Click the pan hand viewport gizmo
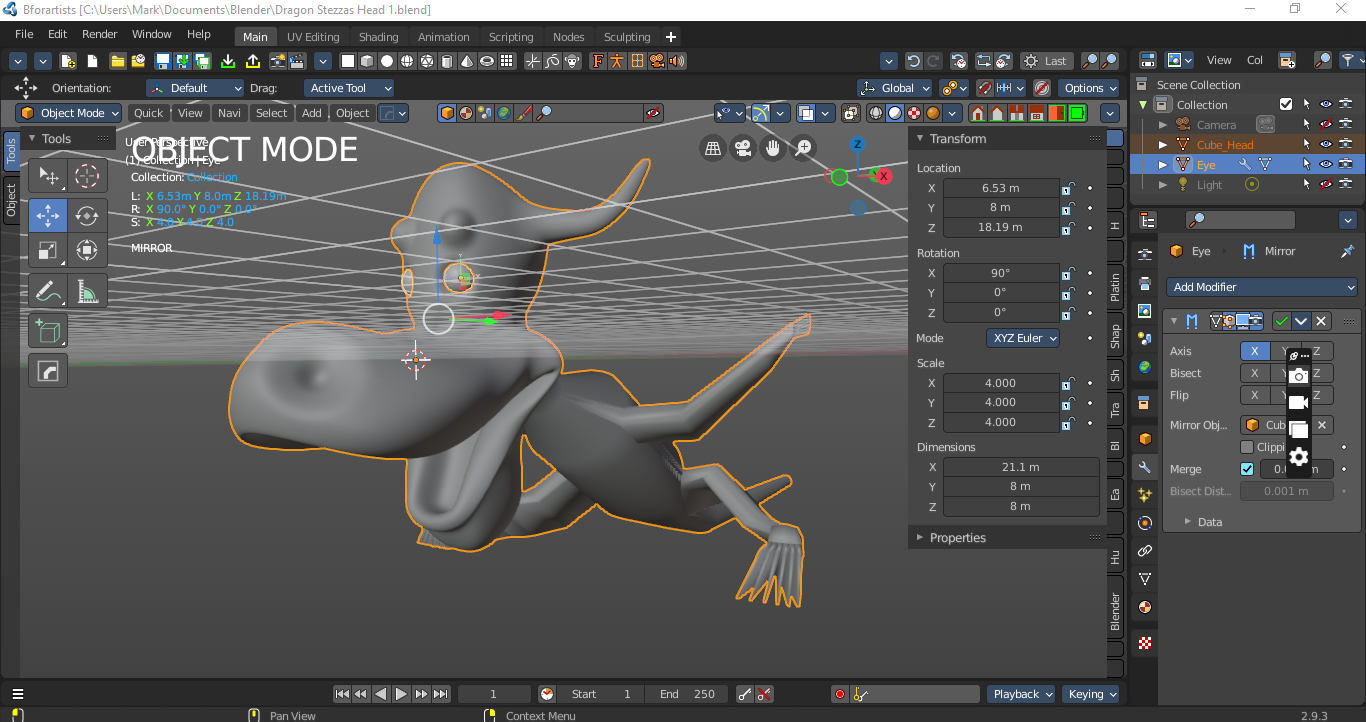 [773, 149]
